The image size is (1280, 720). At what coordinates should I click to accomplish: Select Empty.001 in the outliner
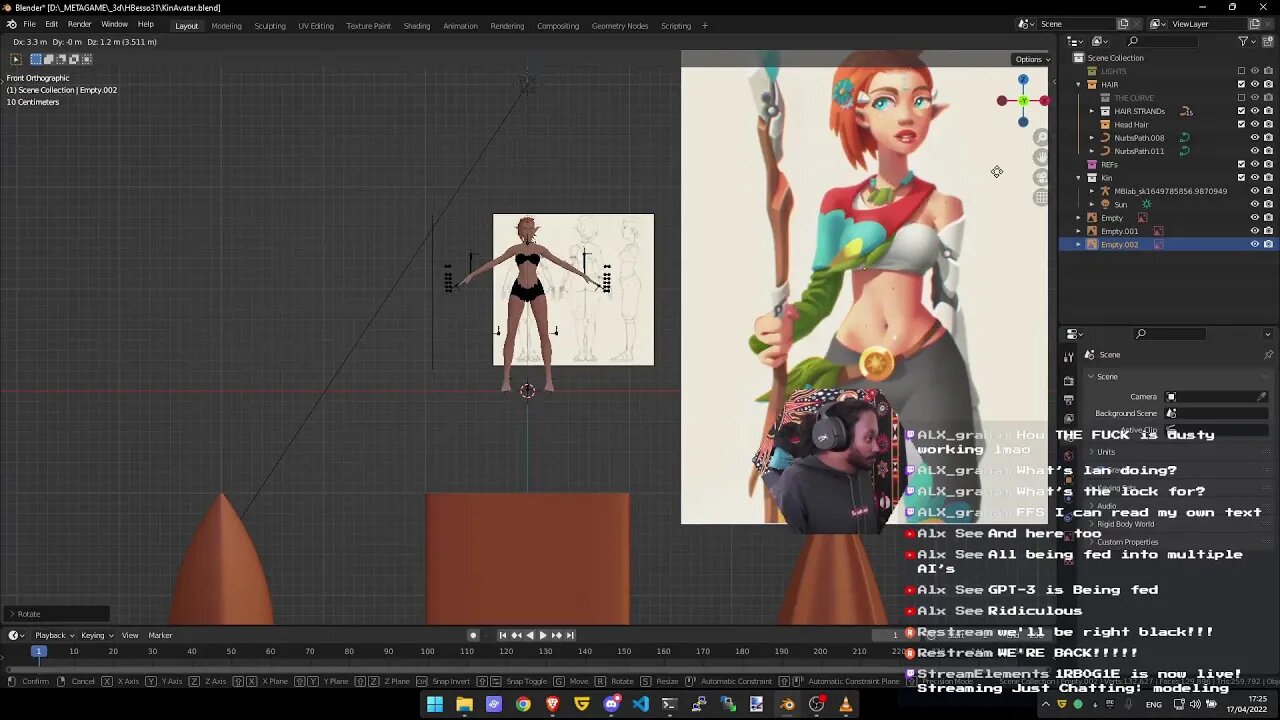coord(1119,231)
